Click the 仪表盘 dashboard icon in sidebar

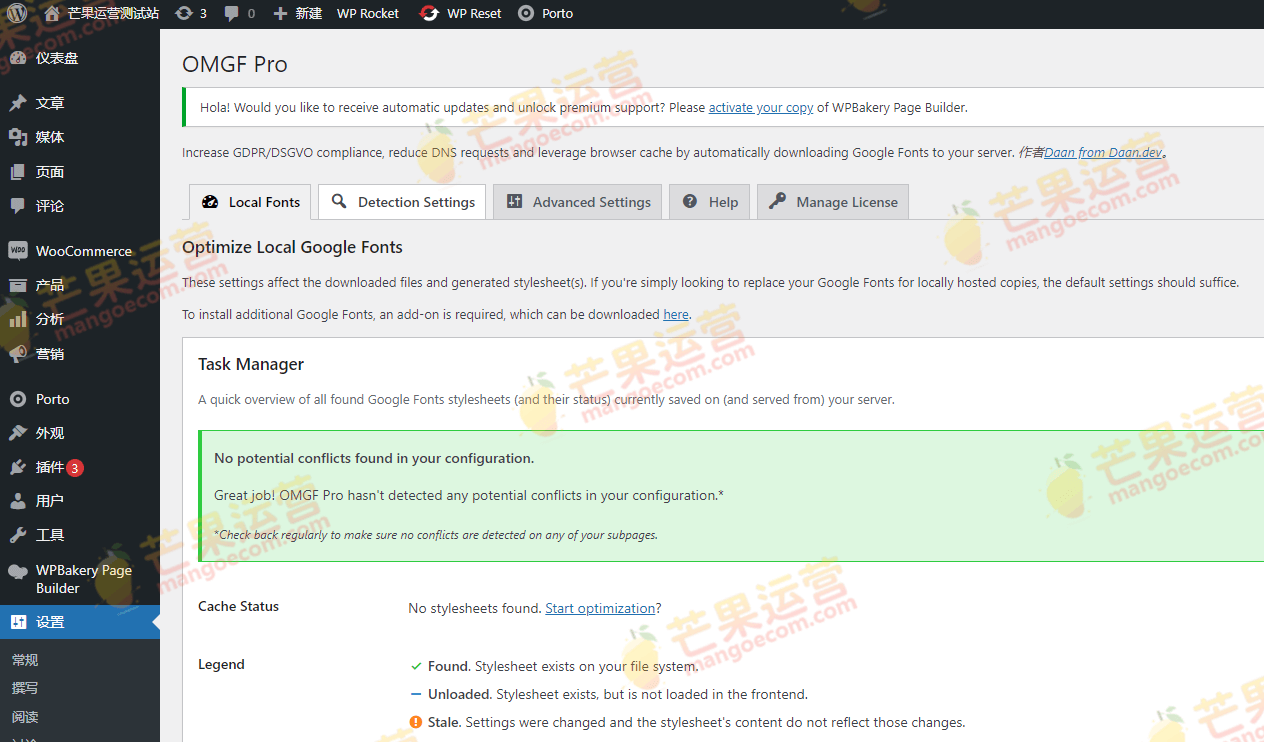pyautogui.click(x=17, y=58)
